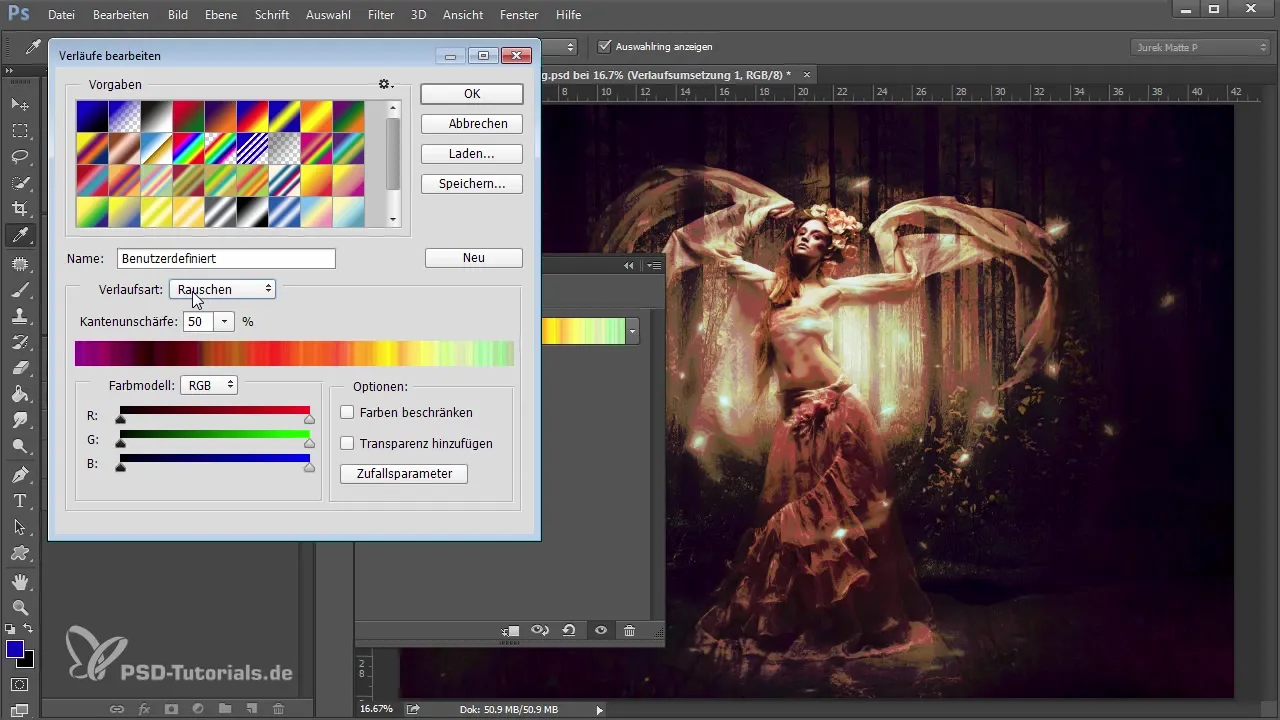Toggle the eye visibility icon in properties panel
Screen dimensions: 1280x720
(601, 631)
